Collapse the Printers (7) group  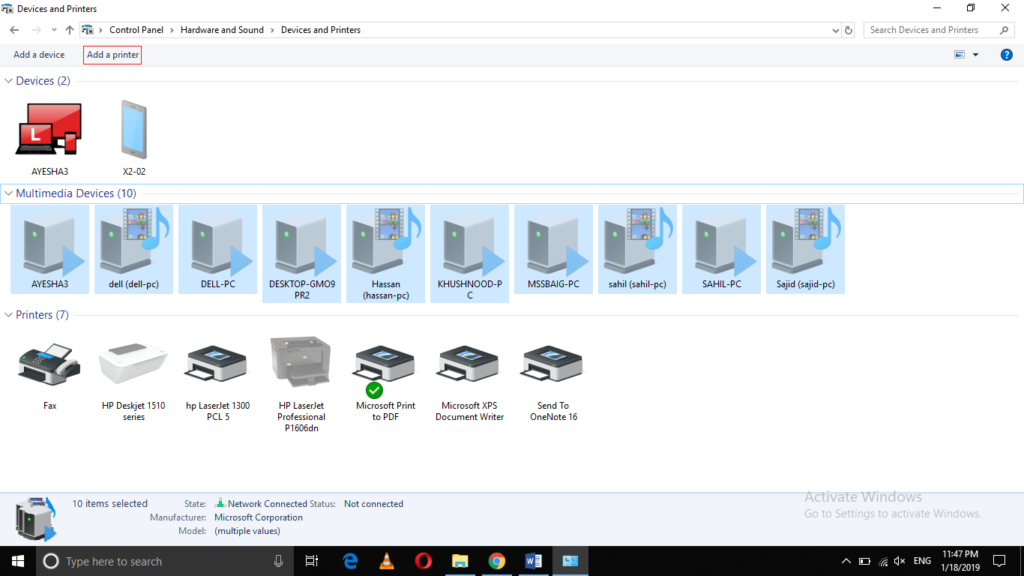pyautogui.click(x=9, y=315)
